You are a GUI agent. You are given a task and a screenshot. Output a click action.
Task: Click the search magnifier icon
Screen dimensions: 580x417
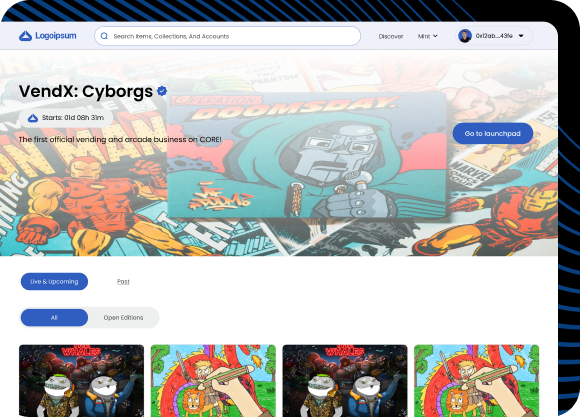pyautogui.click(x=104, y=36)
